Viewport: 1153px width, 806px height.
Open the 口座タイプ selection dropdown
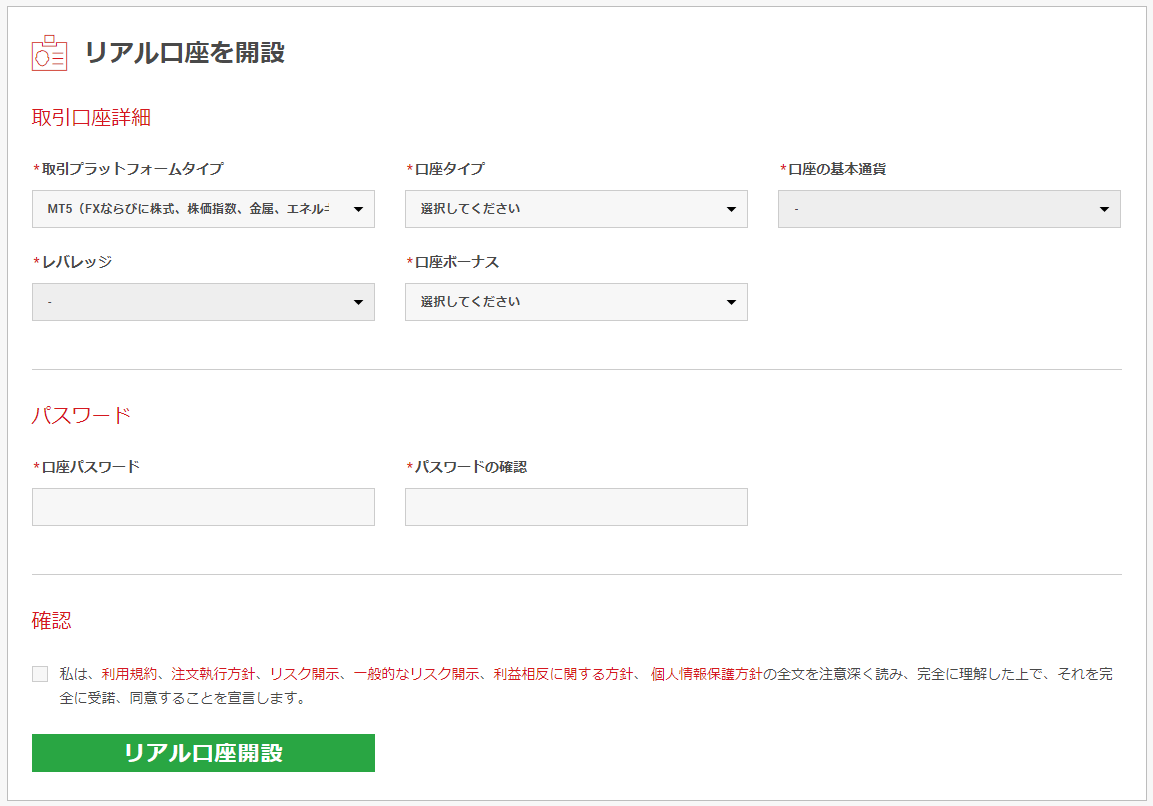[576, 209]
